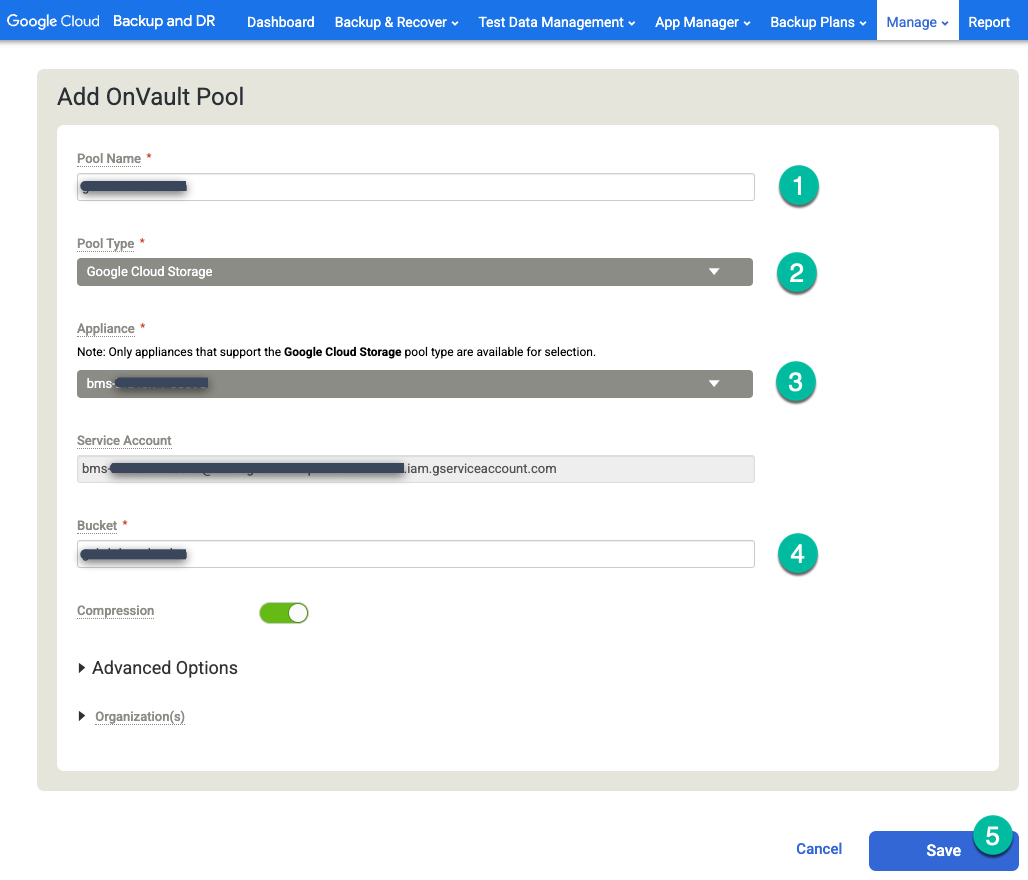Open the Backup & Recover menu
Screen dimensions: 1028x880
[395, 21]
